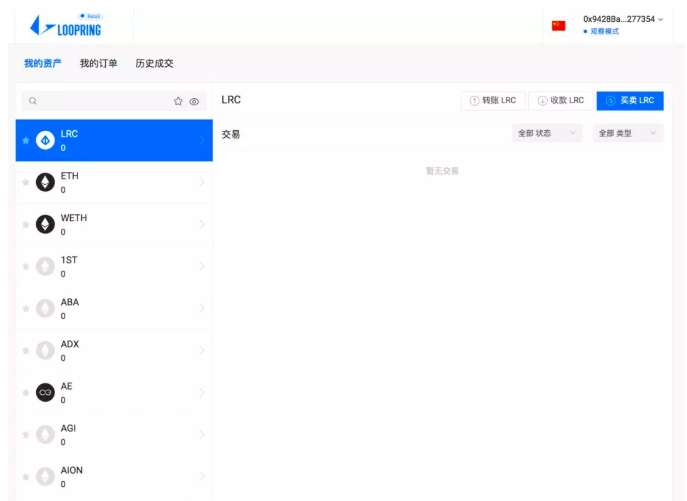The height and width of the screenshot is (501, 687).
Task: Open the 全部 状态 status dropdown
Action: tap(547, 133)
